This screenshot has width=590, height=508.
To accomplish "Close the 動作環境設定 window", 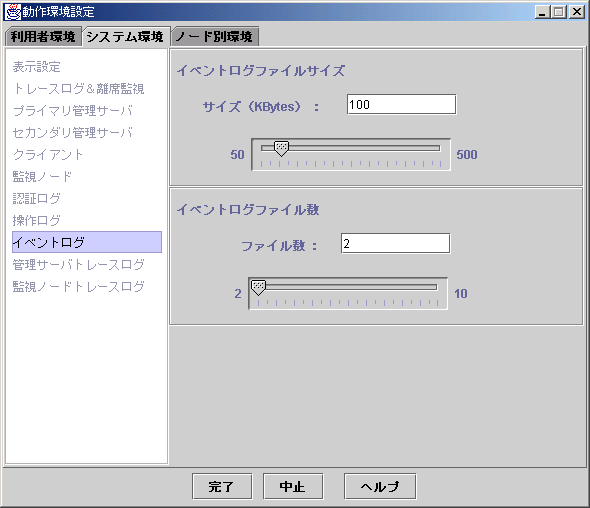I will coord(576,12).
